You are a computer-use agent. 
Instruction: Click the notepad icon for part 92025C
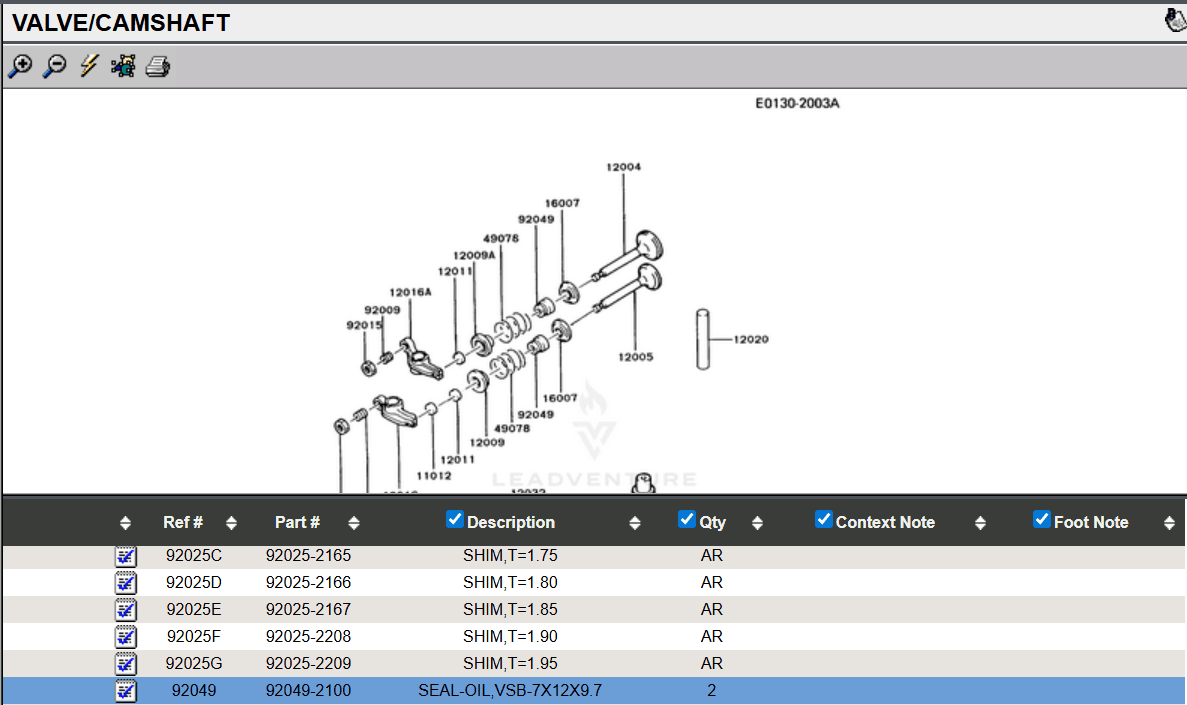click(125, 556)
